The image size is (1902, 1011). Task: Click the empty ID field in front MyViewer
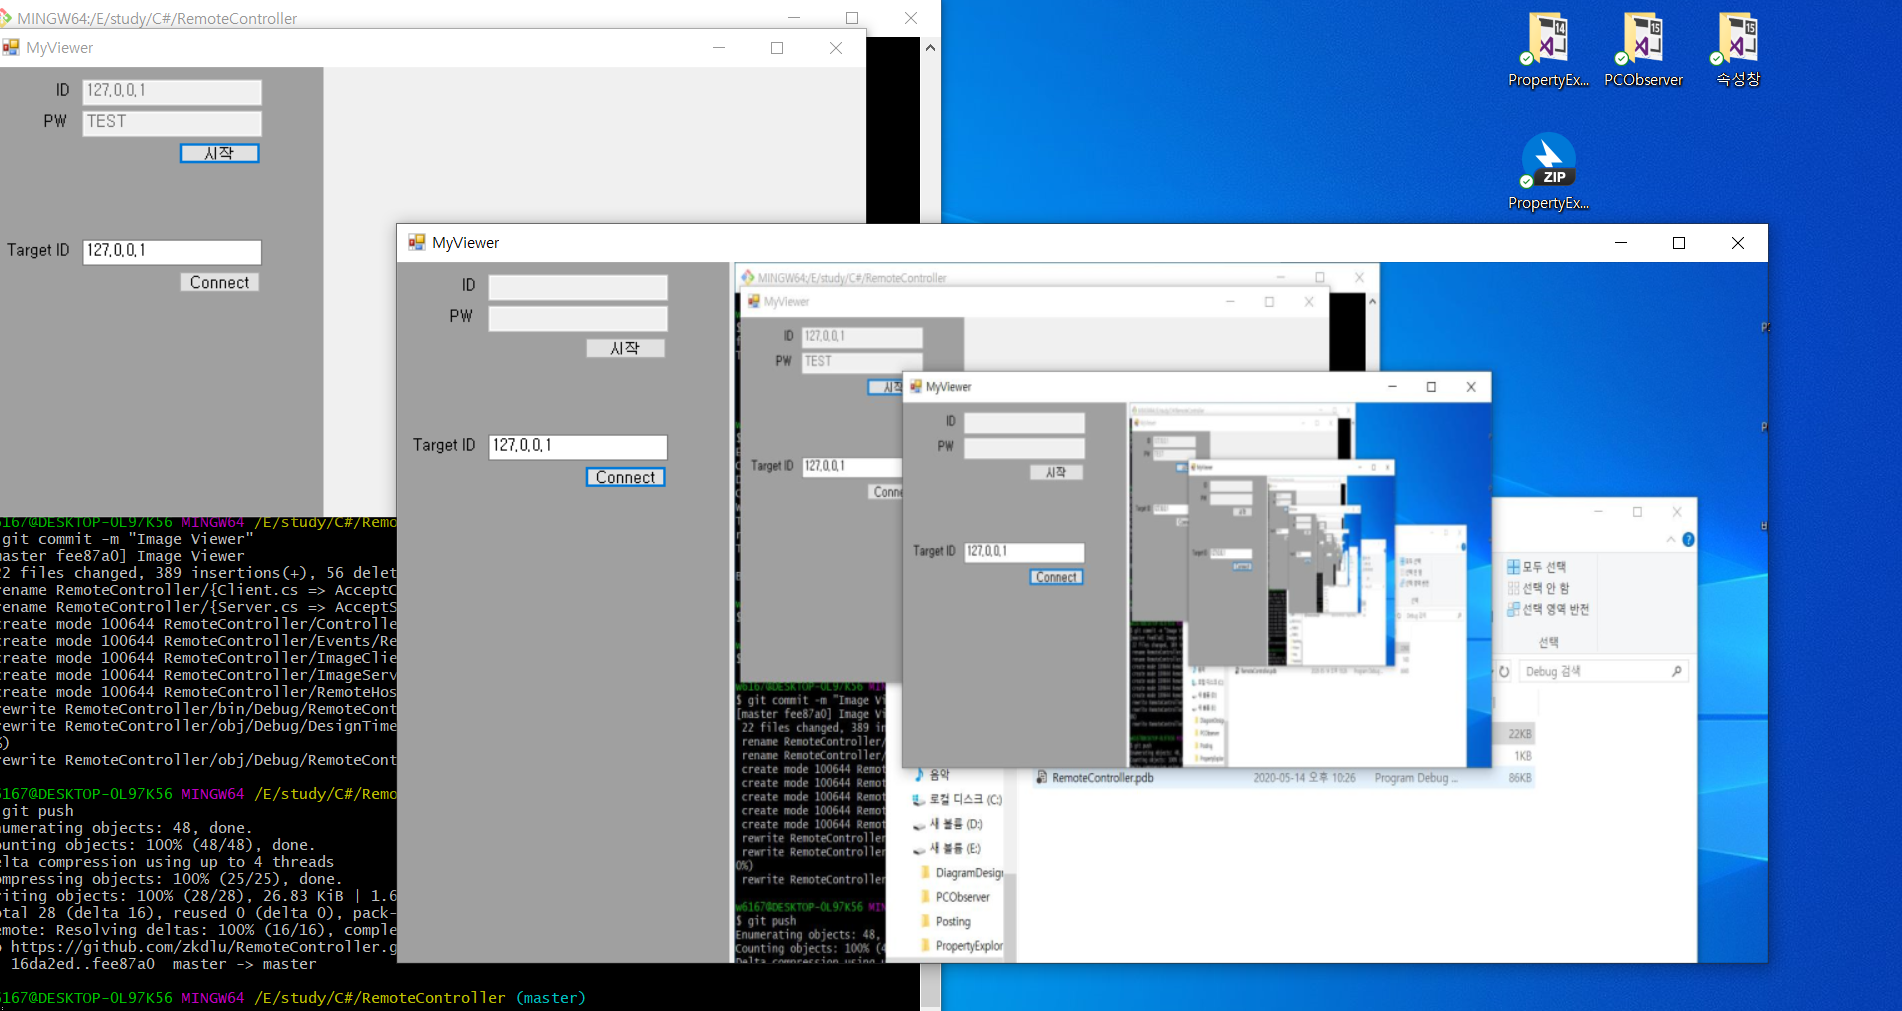577,287
